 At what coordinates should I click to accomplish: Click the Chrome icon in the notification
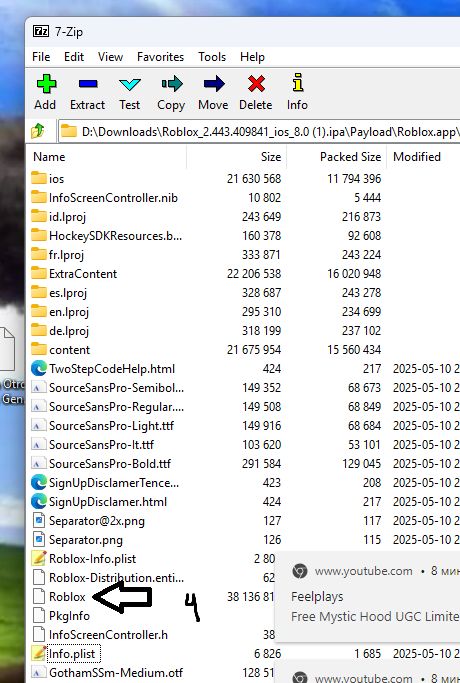[x=300, y=571]
